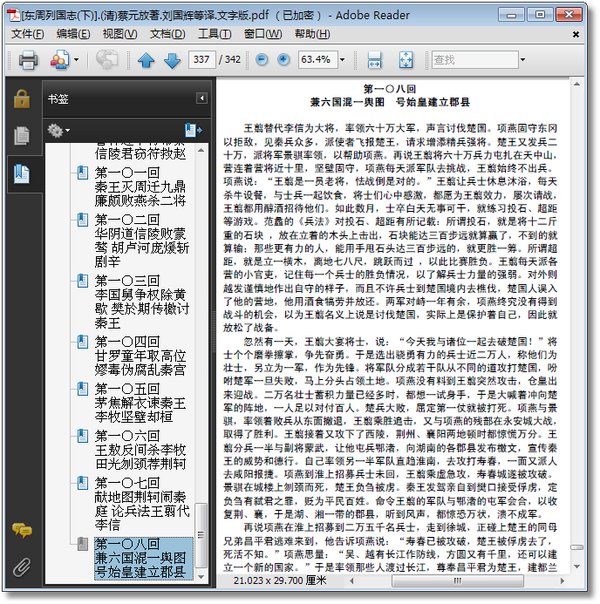Open the Attachments paperclip icon
Viewport: 600px width, 604px height.
(22, 567)
